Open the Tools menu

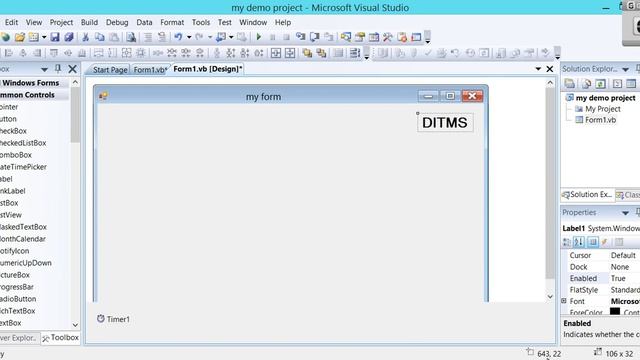(201, 22)
